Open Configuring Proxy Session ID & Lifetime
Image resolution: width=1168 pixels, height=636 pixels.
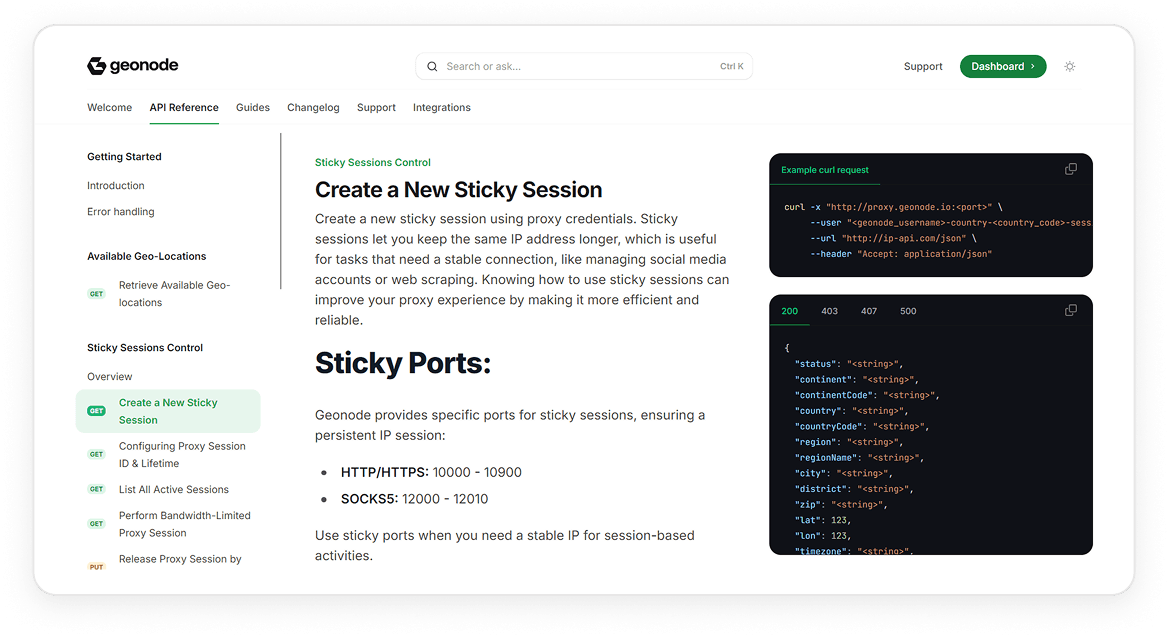click(x=182, y=454)
